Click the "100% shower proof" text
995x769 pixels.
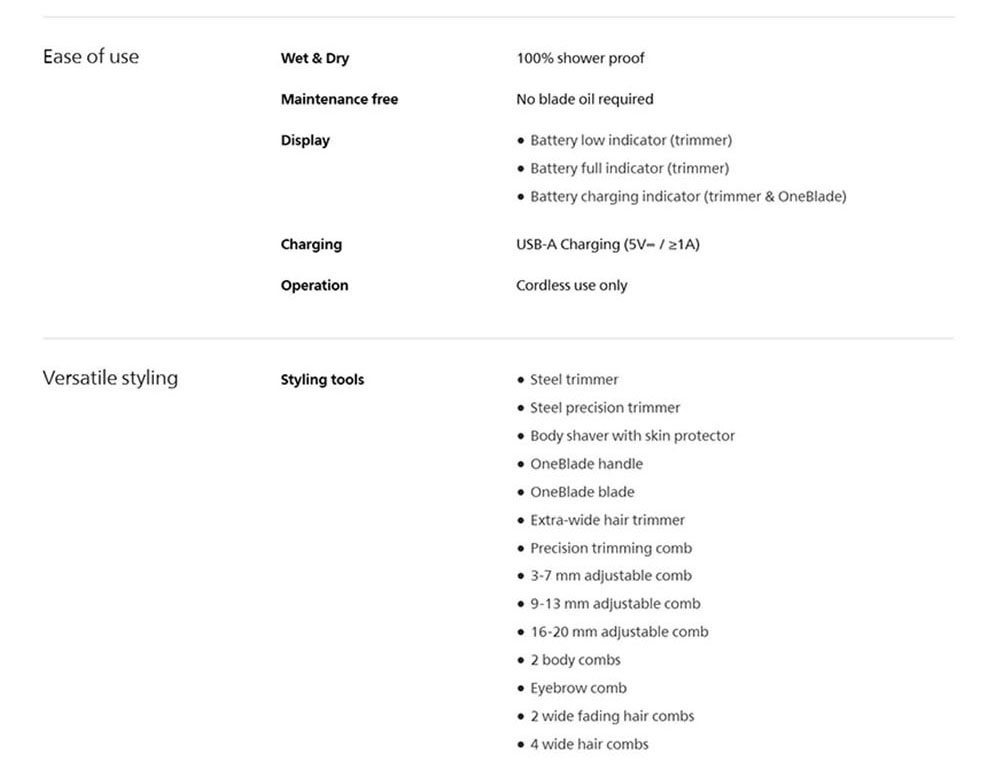pos(580,58)
